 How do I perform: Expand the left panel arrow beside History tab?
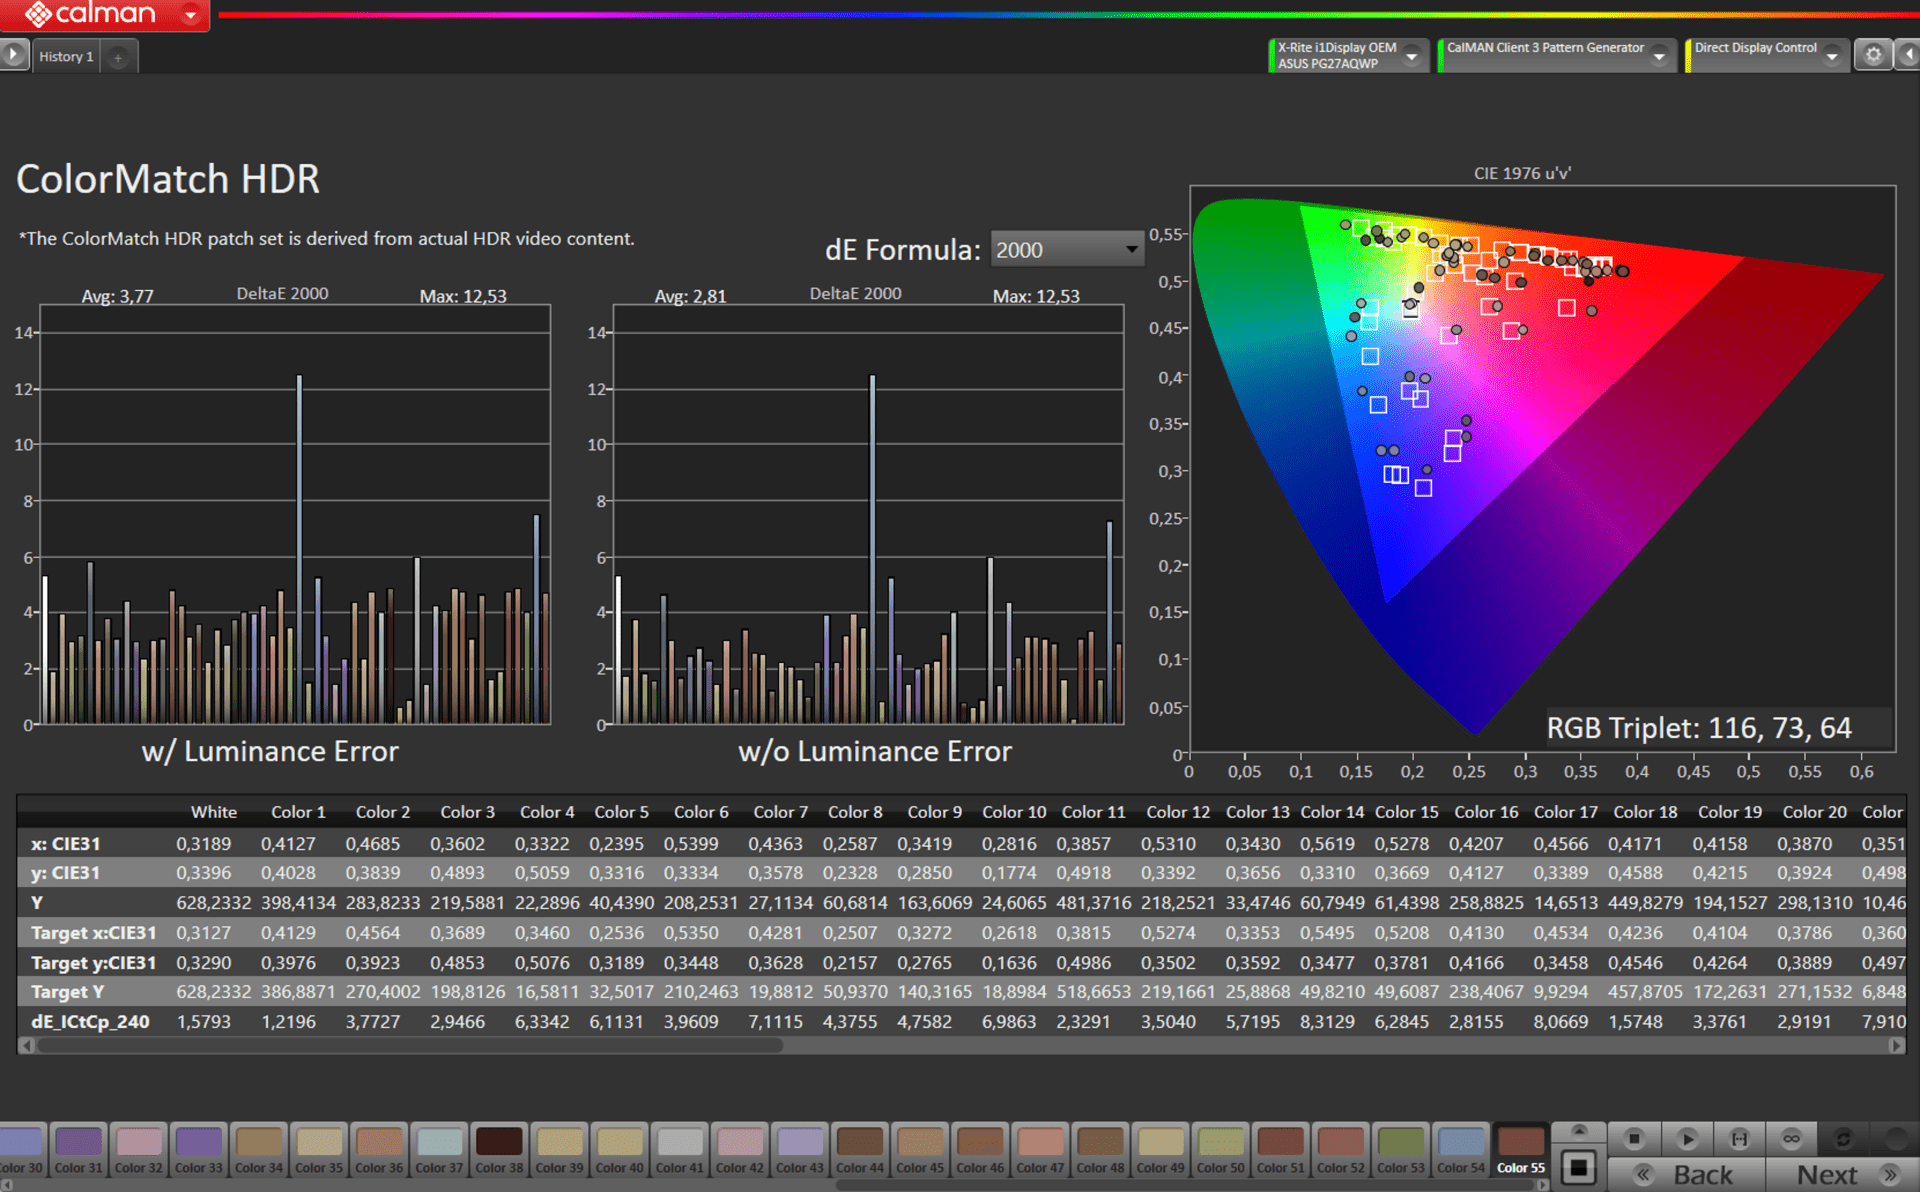[13, 54]
